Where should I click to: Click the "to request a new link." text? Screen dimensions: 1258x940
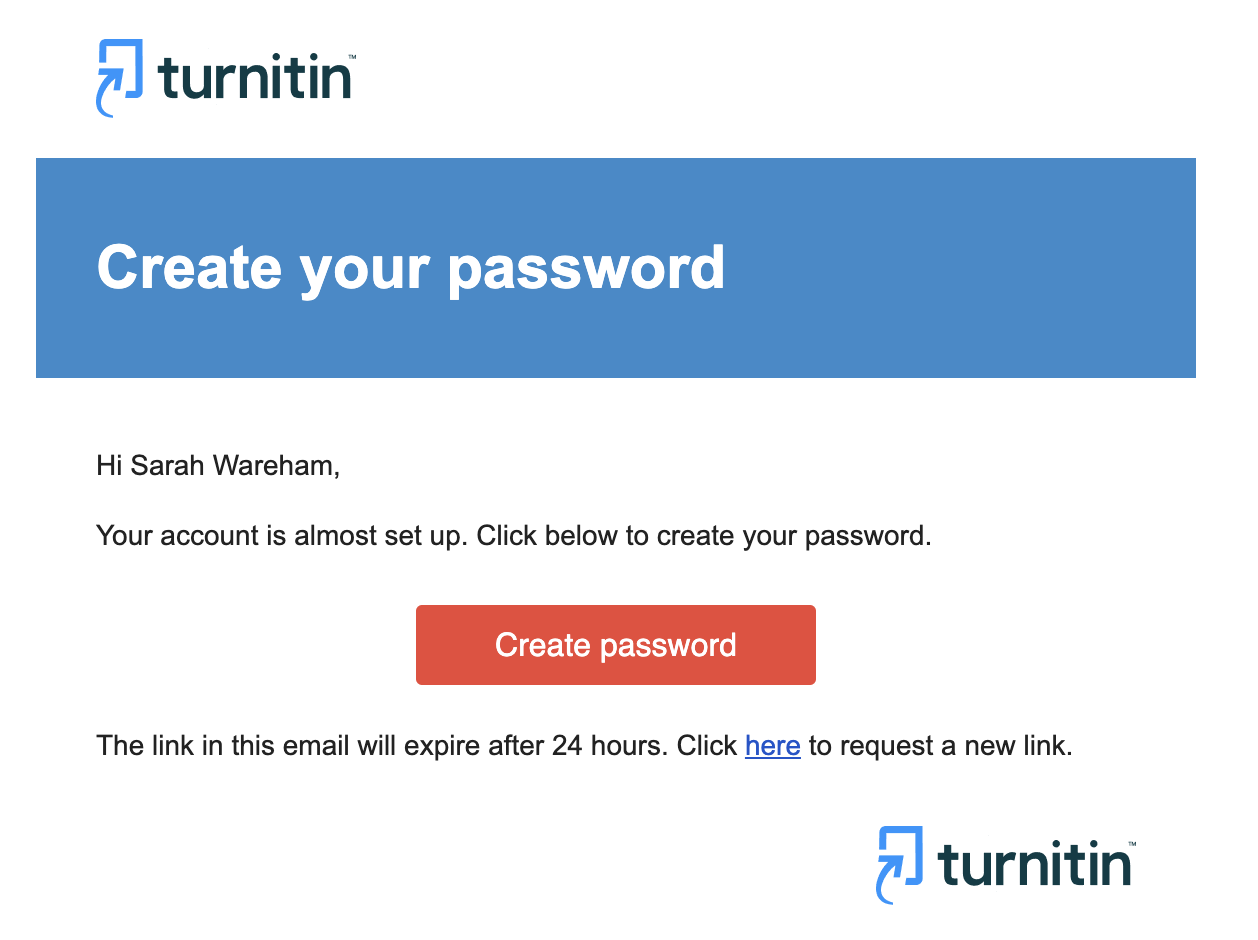tap(940, 746)
